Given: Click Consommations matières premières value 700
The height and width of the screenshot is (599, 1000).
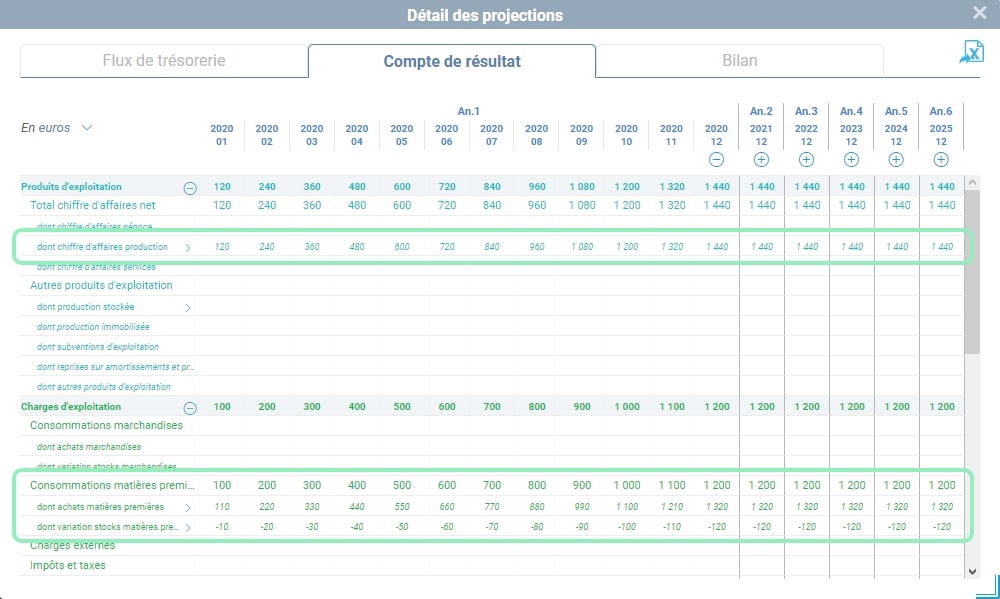Looking at the screenshot, I should tap(492, 485).
